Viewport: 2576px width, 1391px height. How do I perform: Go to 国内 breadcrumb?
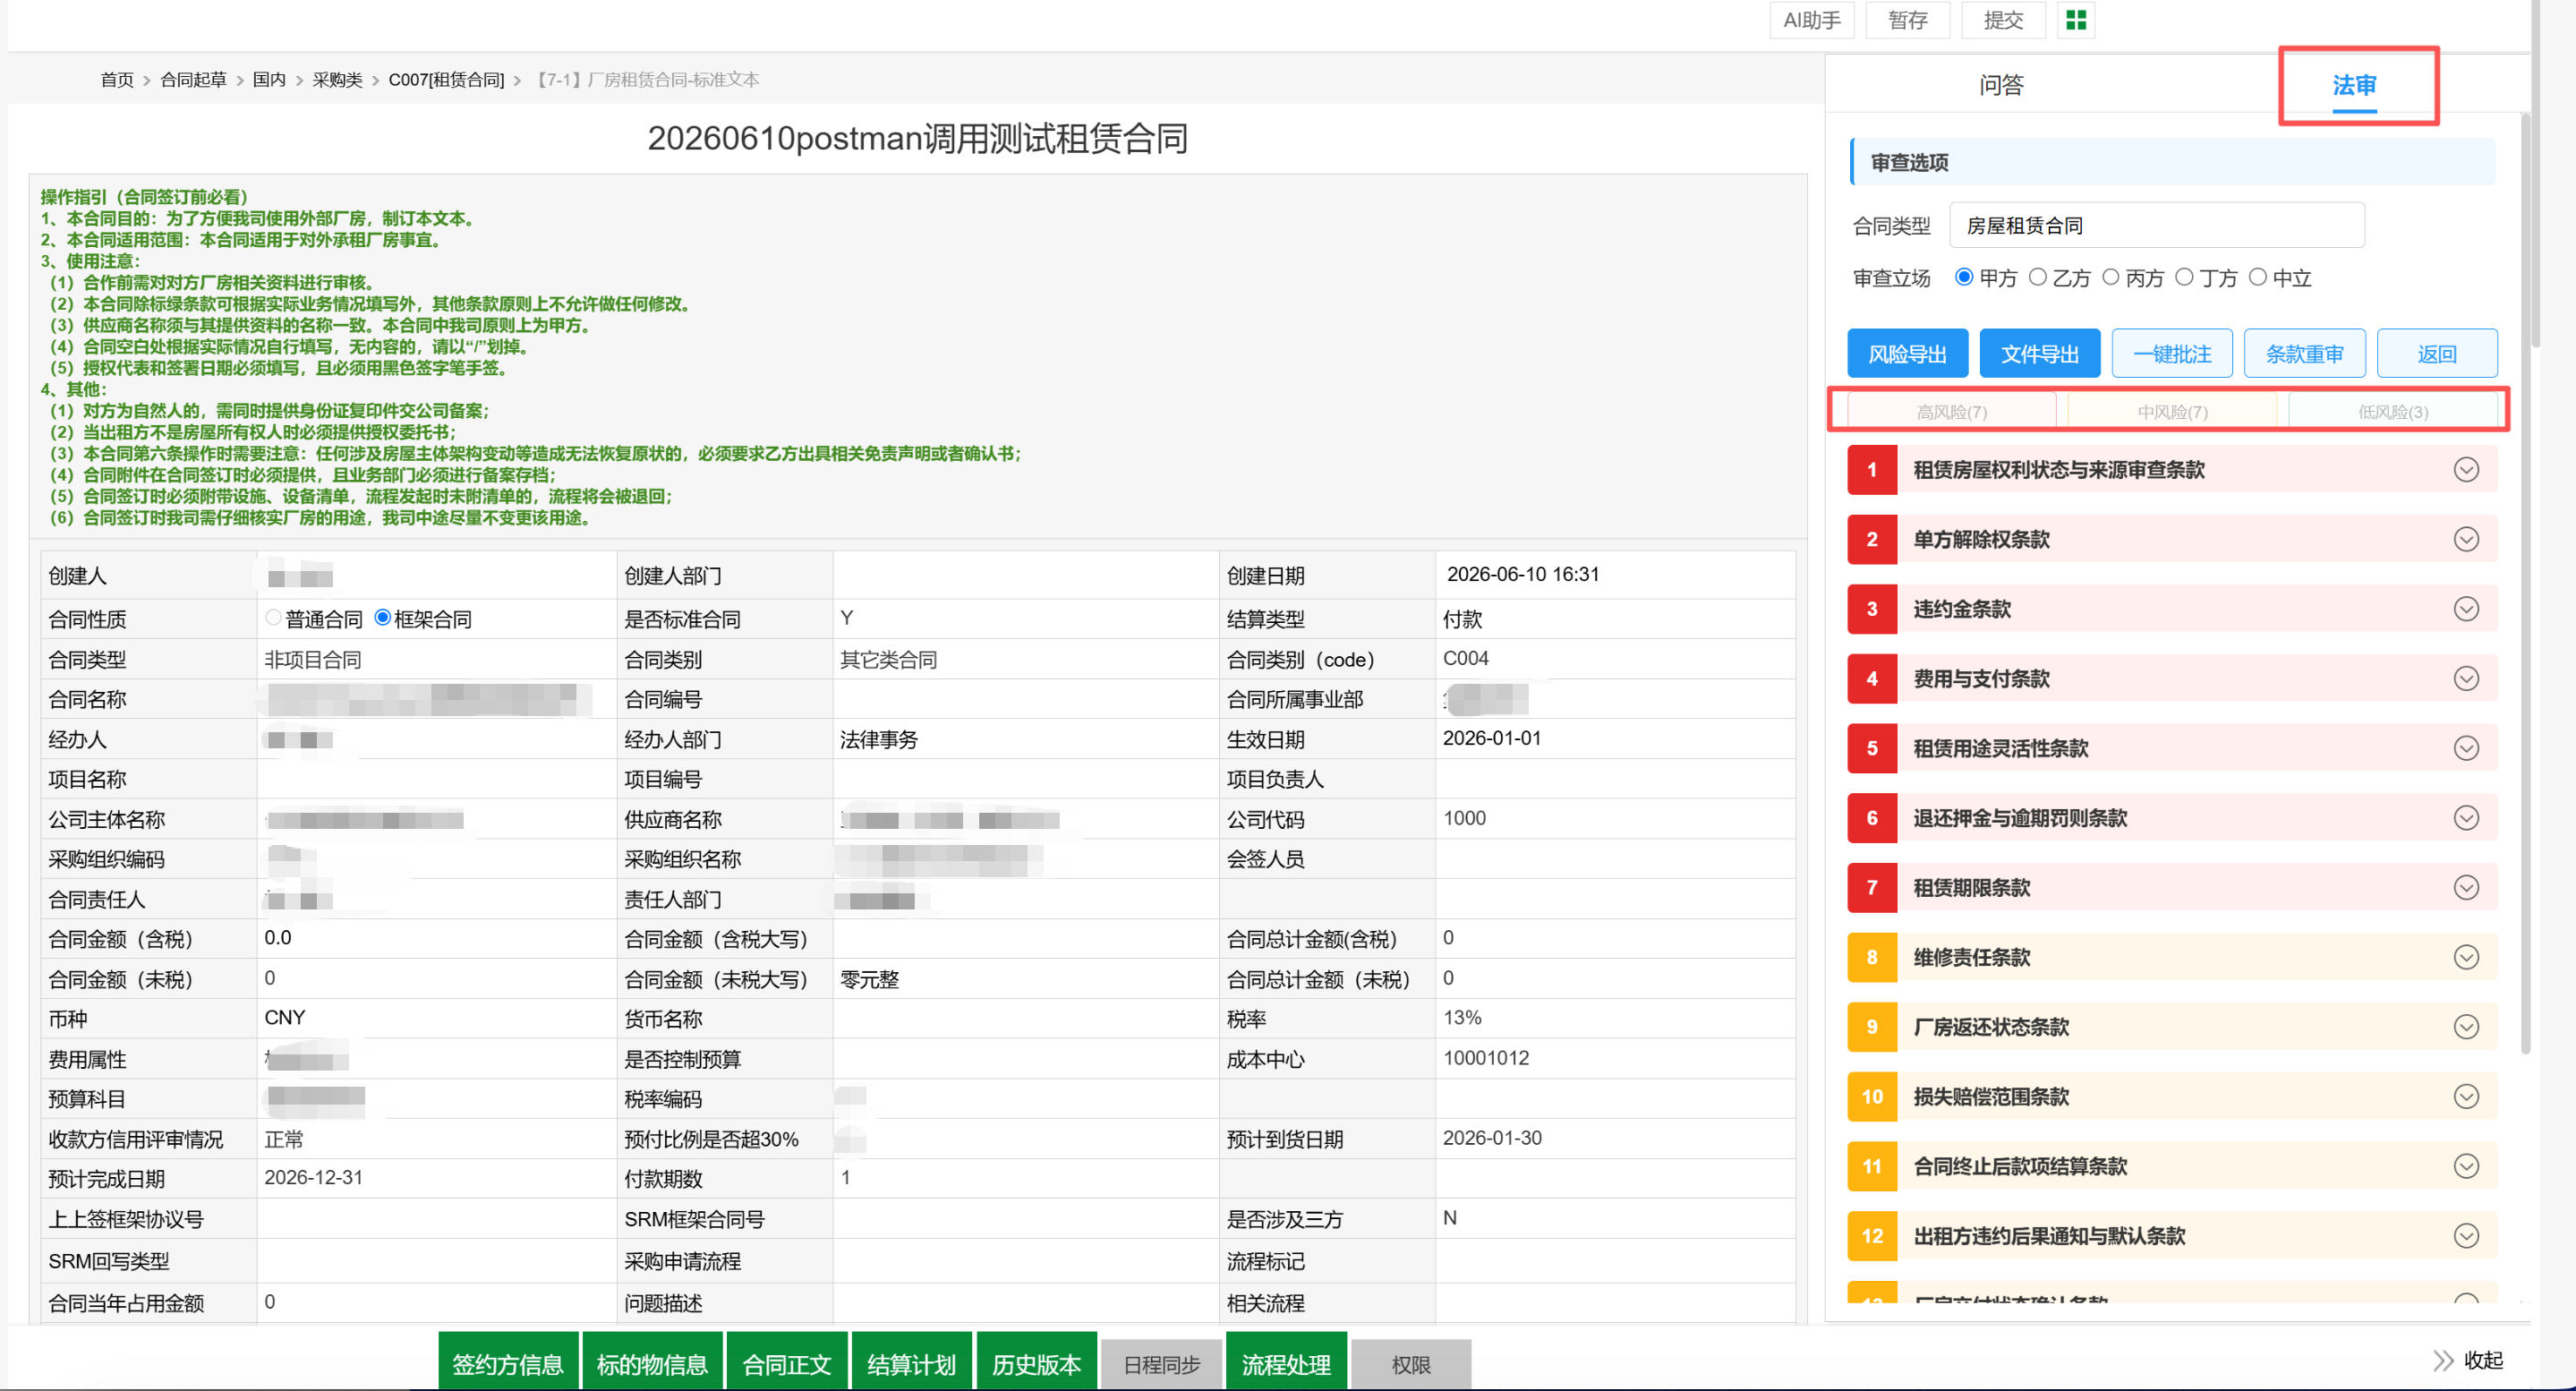[269, 80]
